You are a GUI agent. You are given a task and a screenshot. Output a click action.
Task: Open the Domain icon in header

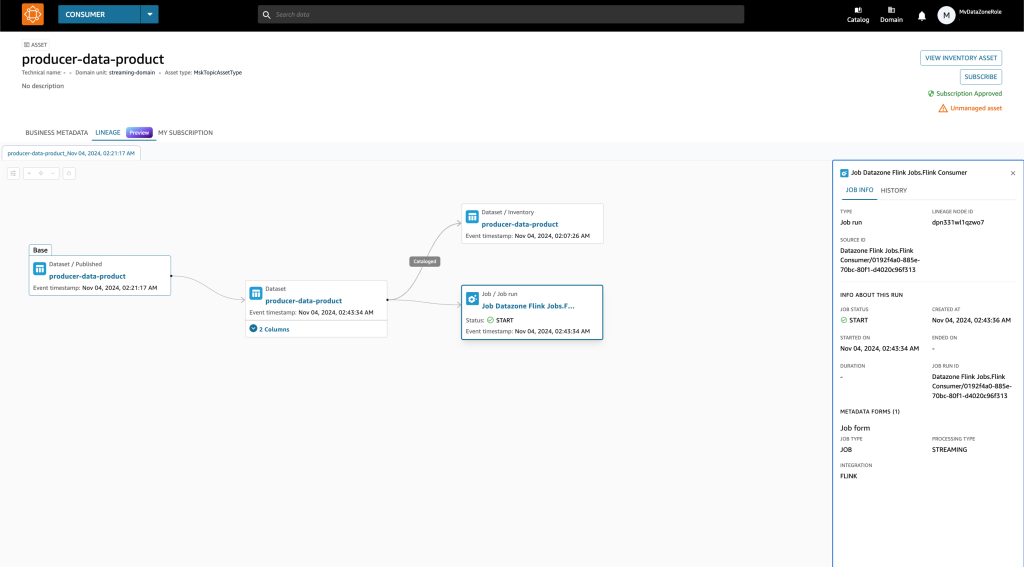891,14
